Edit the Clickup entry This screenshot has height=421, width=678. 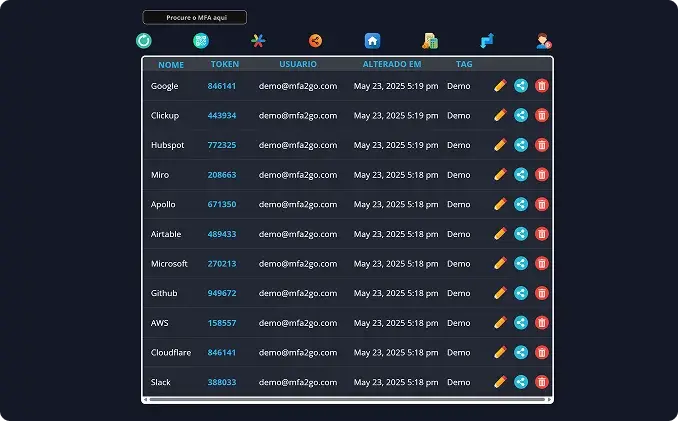pos(500,115)
